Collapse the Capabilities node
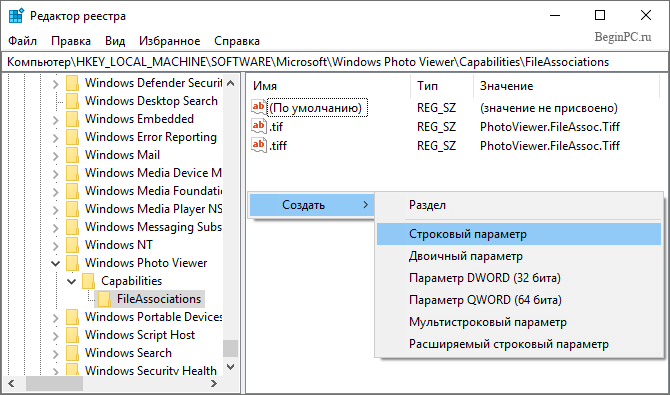Screen dimensions: 670x395 72,281
